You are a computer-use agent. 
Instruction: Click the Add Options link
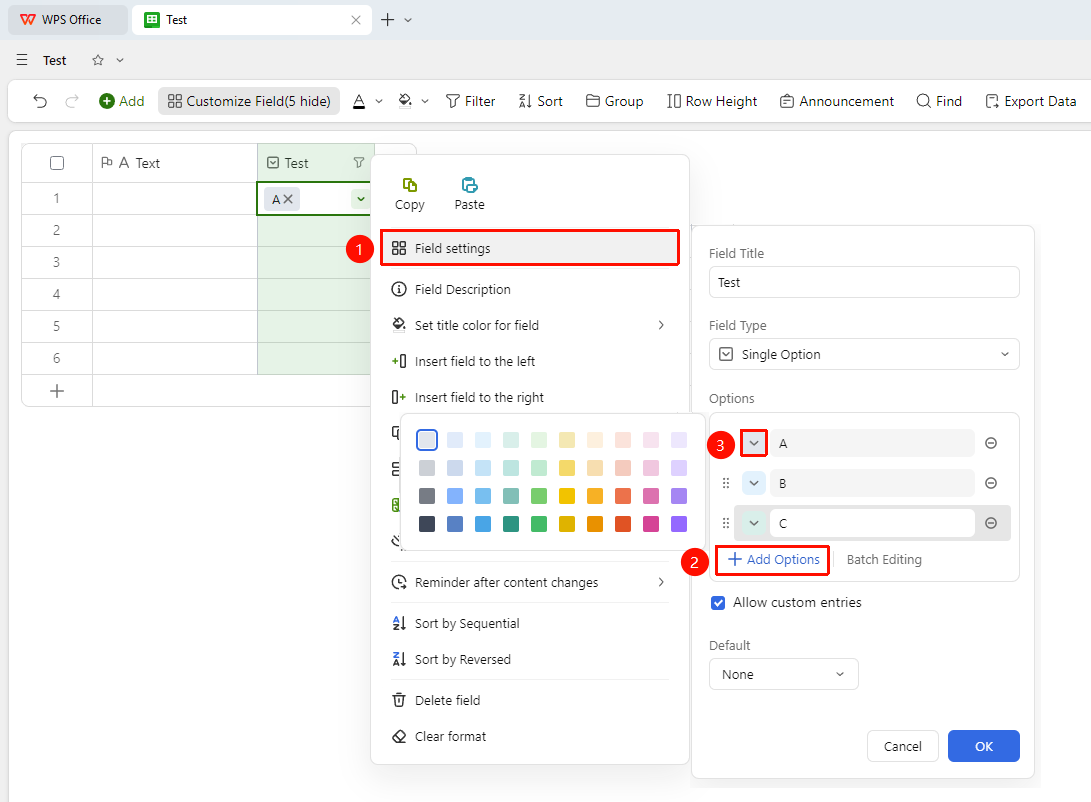pyautogui.click(x=773, y=560)
